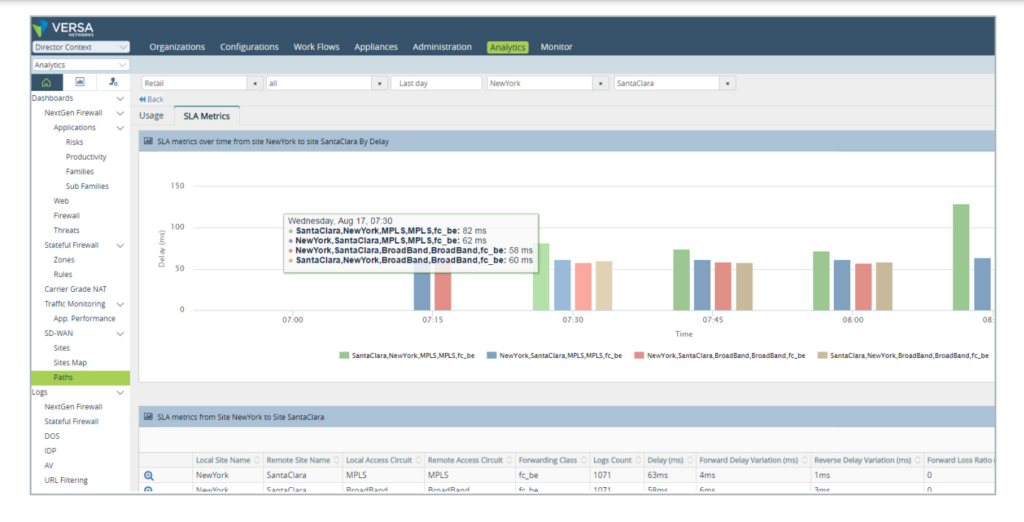Open the Administration menu
This screenshot has width=1024, height=522.
[x=442, y=47]
